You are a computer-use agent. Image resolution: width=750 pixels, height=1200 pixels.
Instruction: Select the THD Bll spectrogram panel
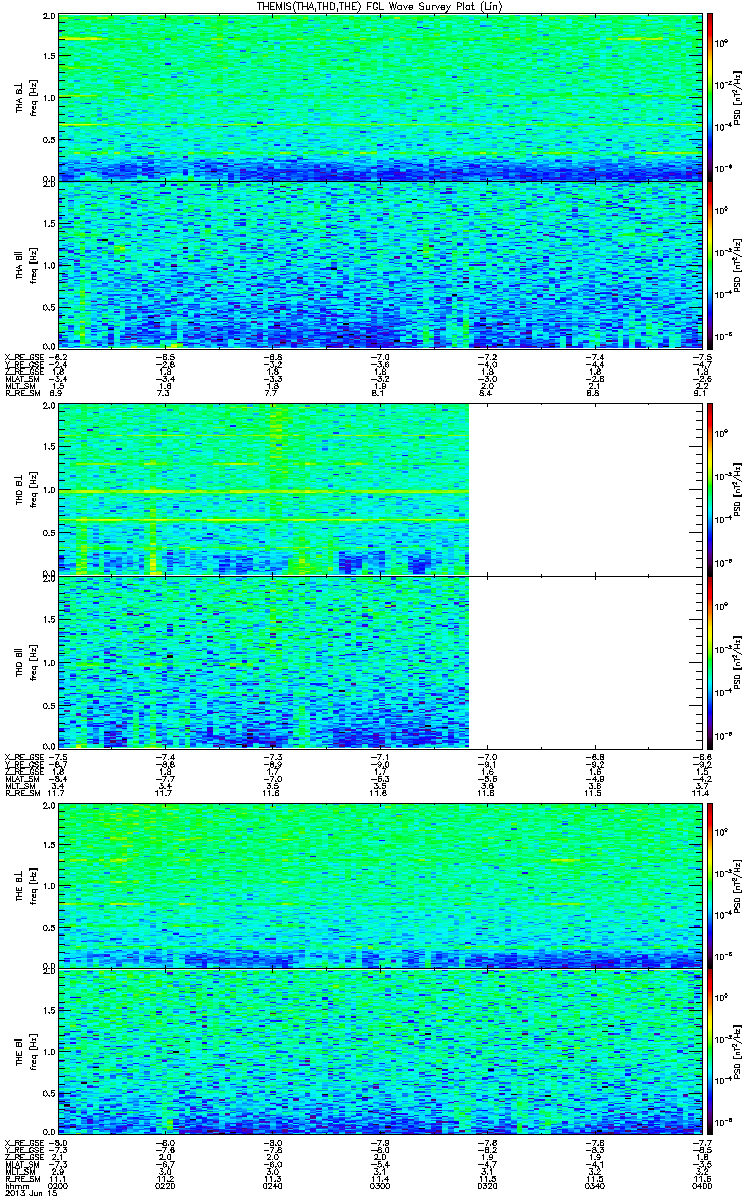pyautogui.click(x=380, y=662)
